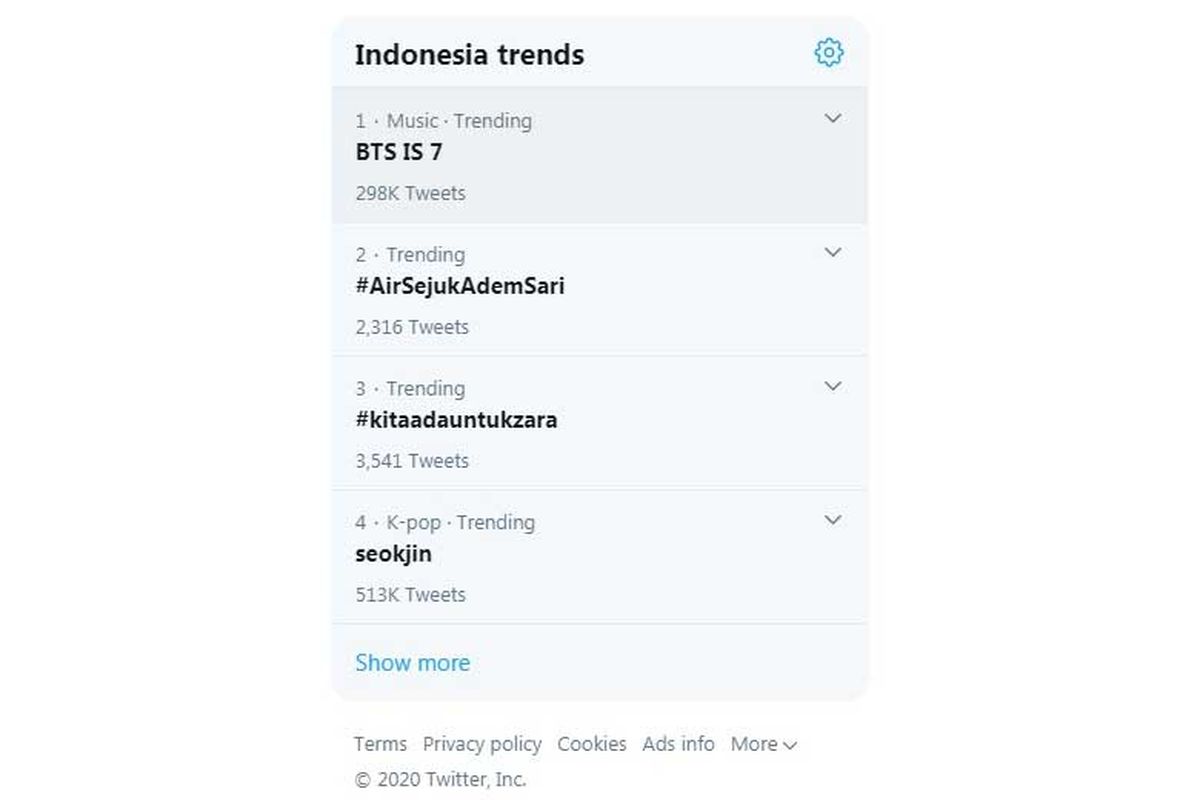The image size is (1200, 800).
Task: Open chevron menu for #AirSejukAdemSari trend
Action: tap(832, 253)
